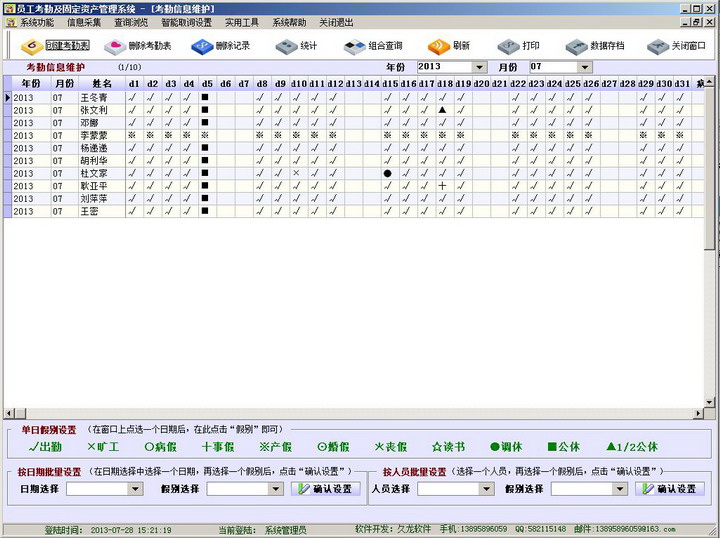Select the name cell 刘萍萍
The image size is (720, 538).
point(102,199)
